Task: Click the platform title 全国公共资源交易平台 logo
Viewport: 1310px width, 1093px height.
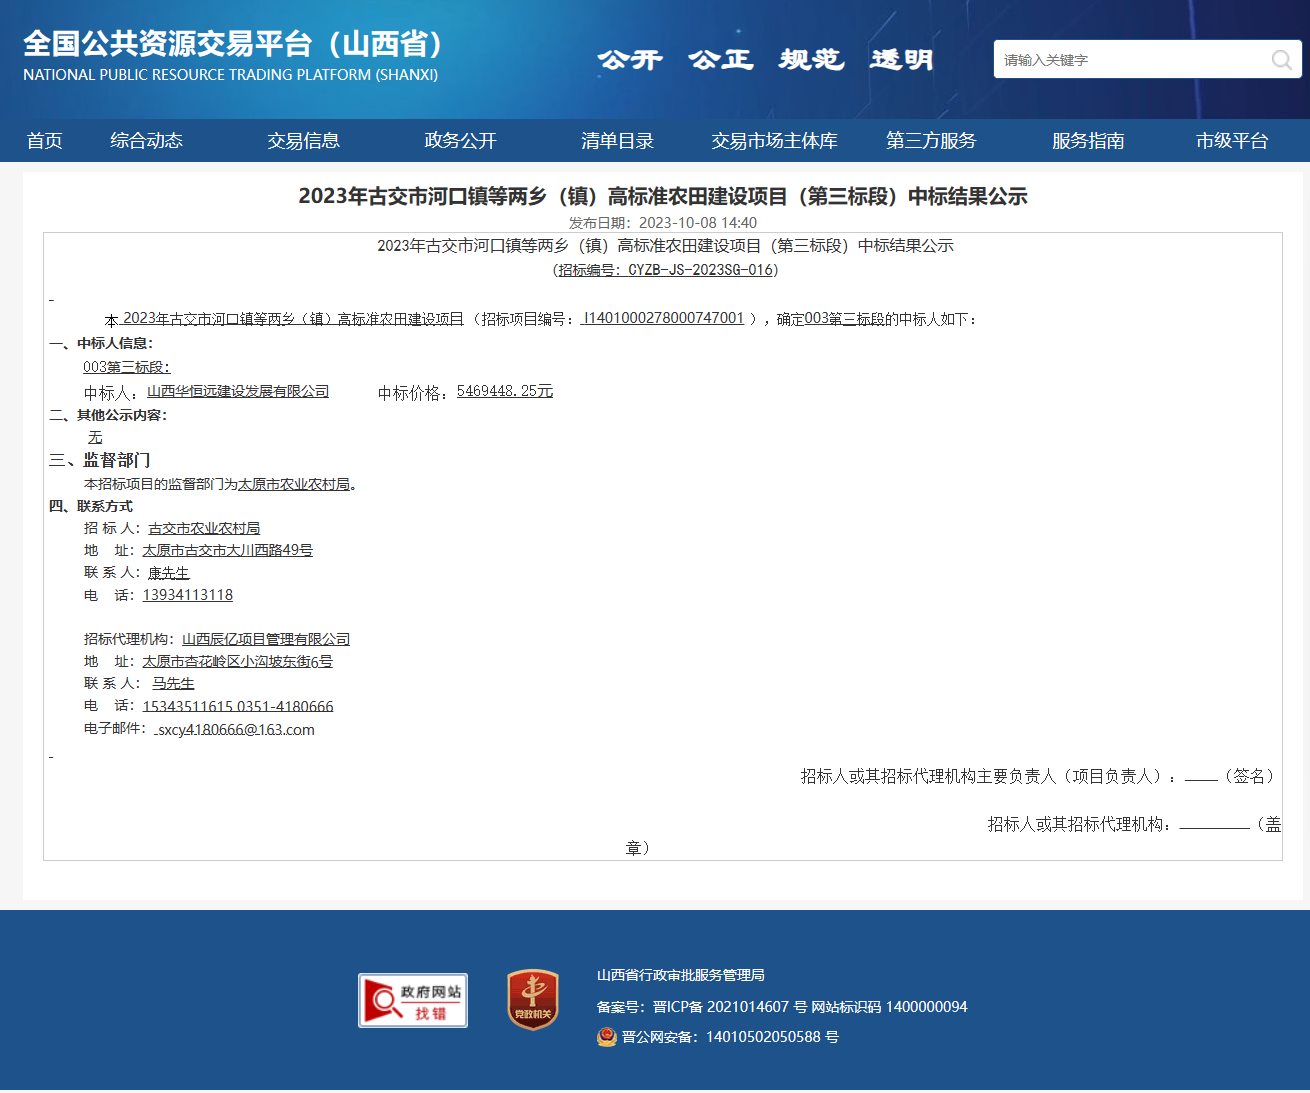Action: click(x=232, y=56)
